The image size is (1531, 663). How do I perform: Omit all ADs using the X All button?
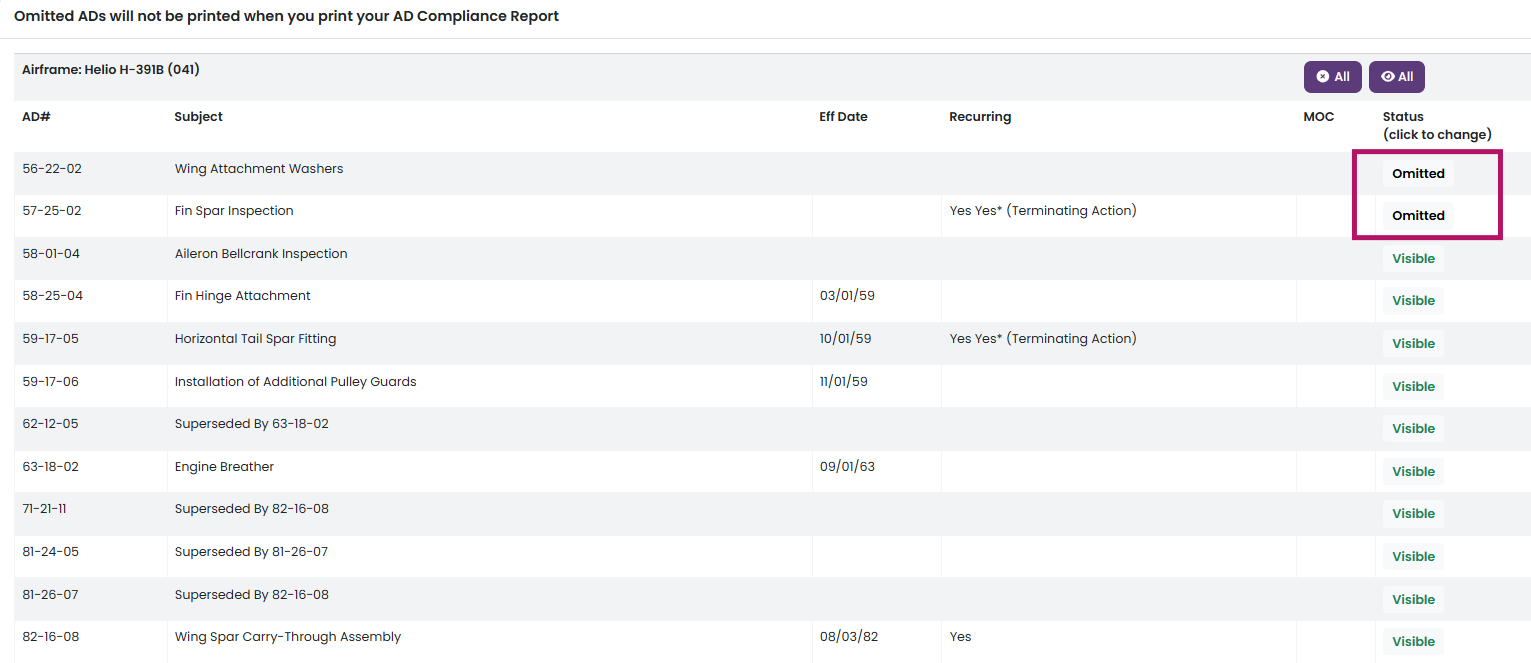(x=1332, y=77)
